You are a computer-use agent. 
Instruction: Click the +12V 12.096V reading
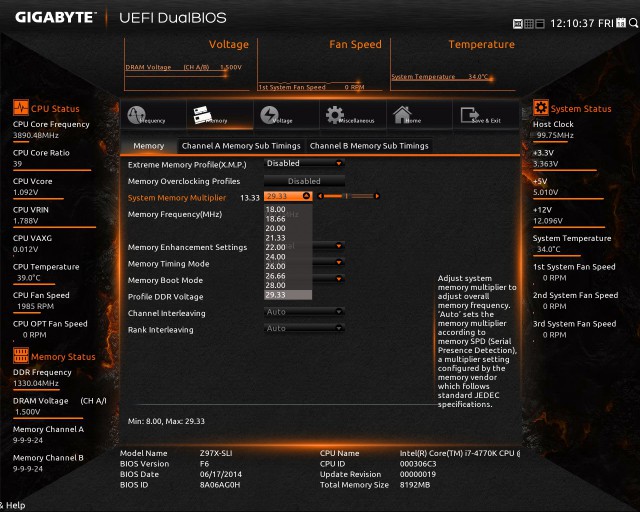[548, 221]
